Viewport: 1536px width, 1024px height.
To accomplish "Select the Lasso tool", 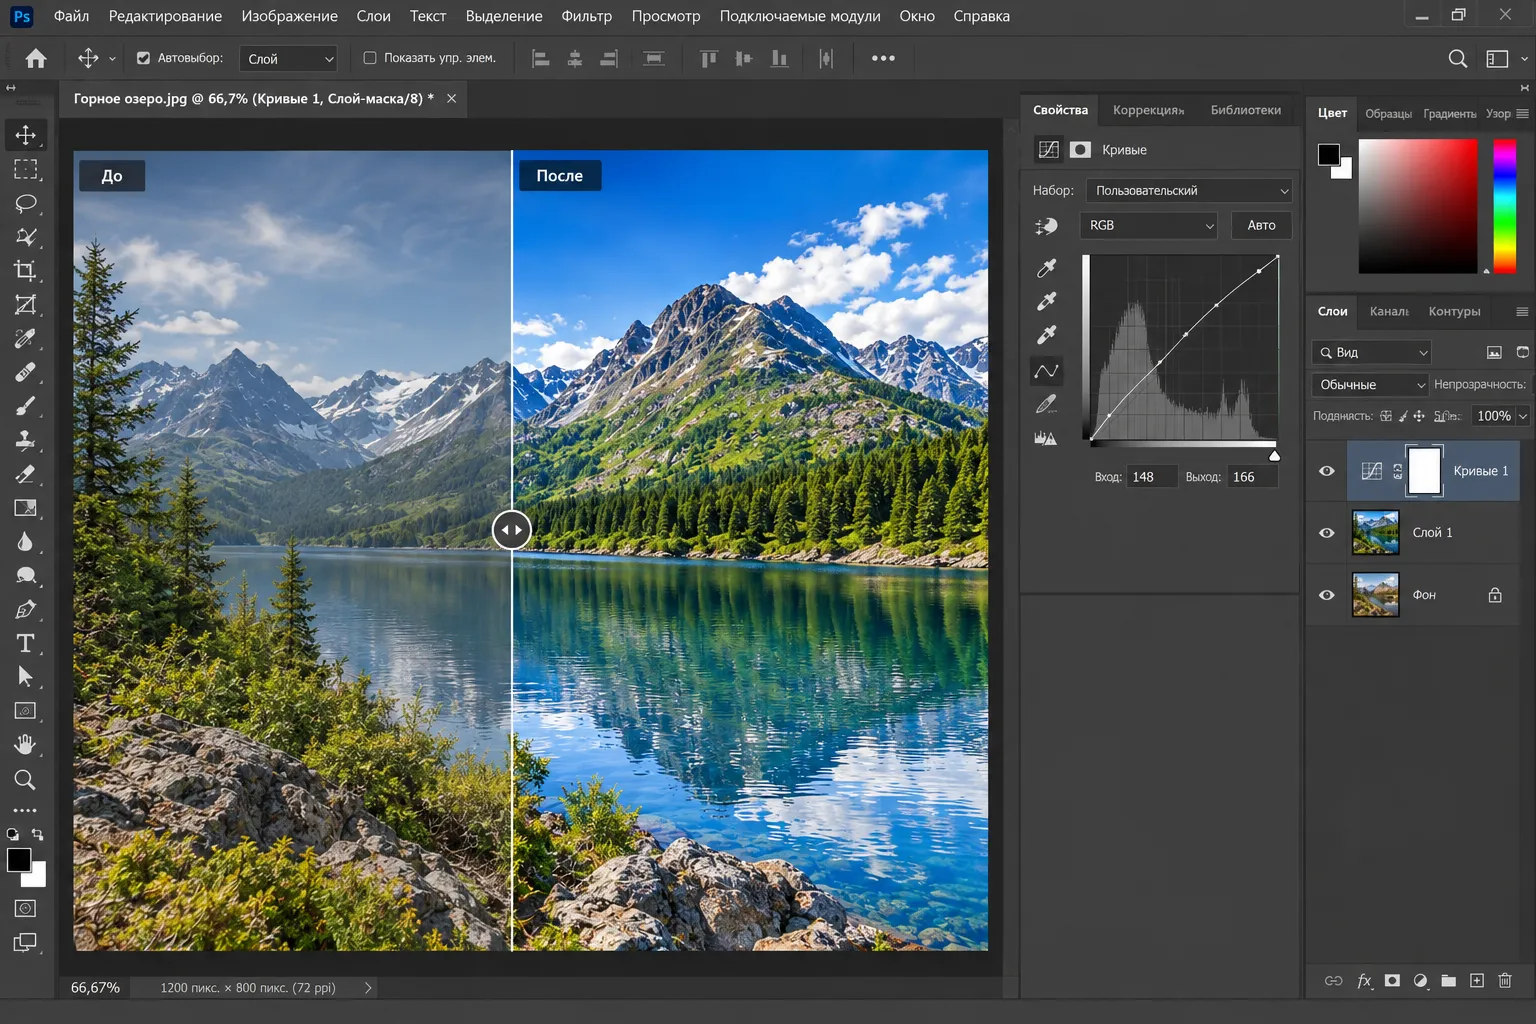I will pyautogui.click(x=26, y=203).
